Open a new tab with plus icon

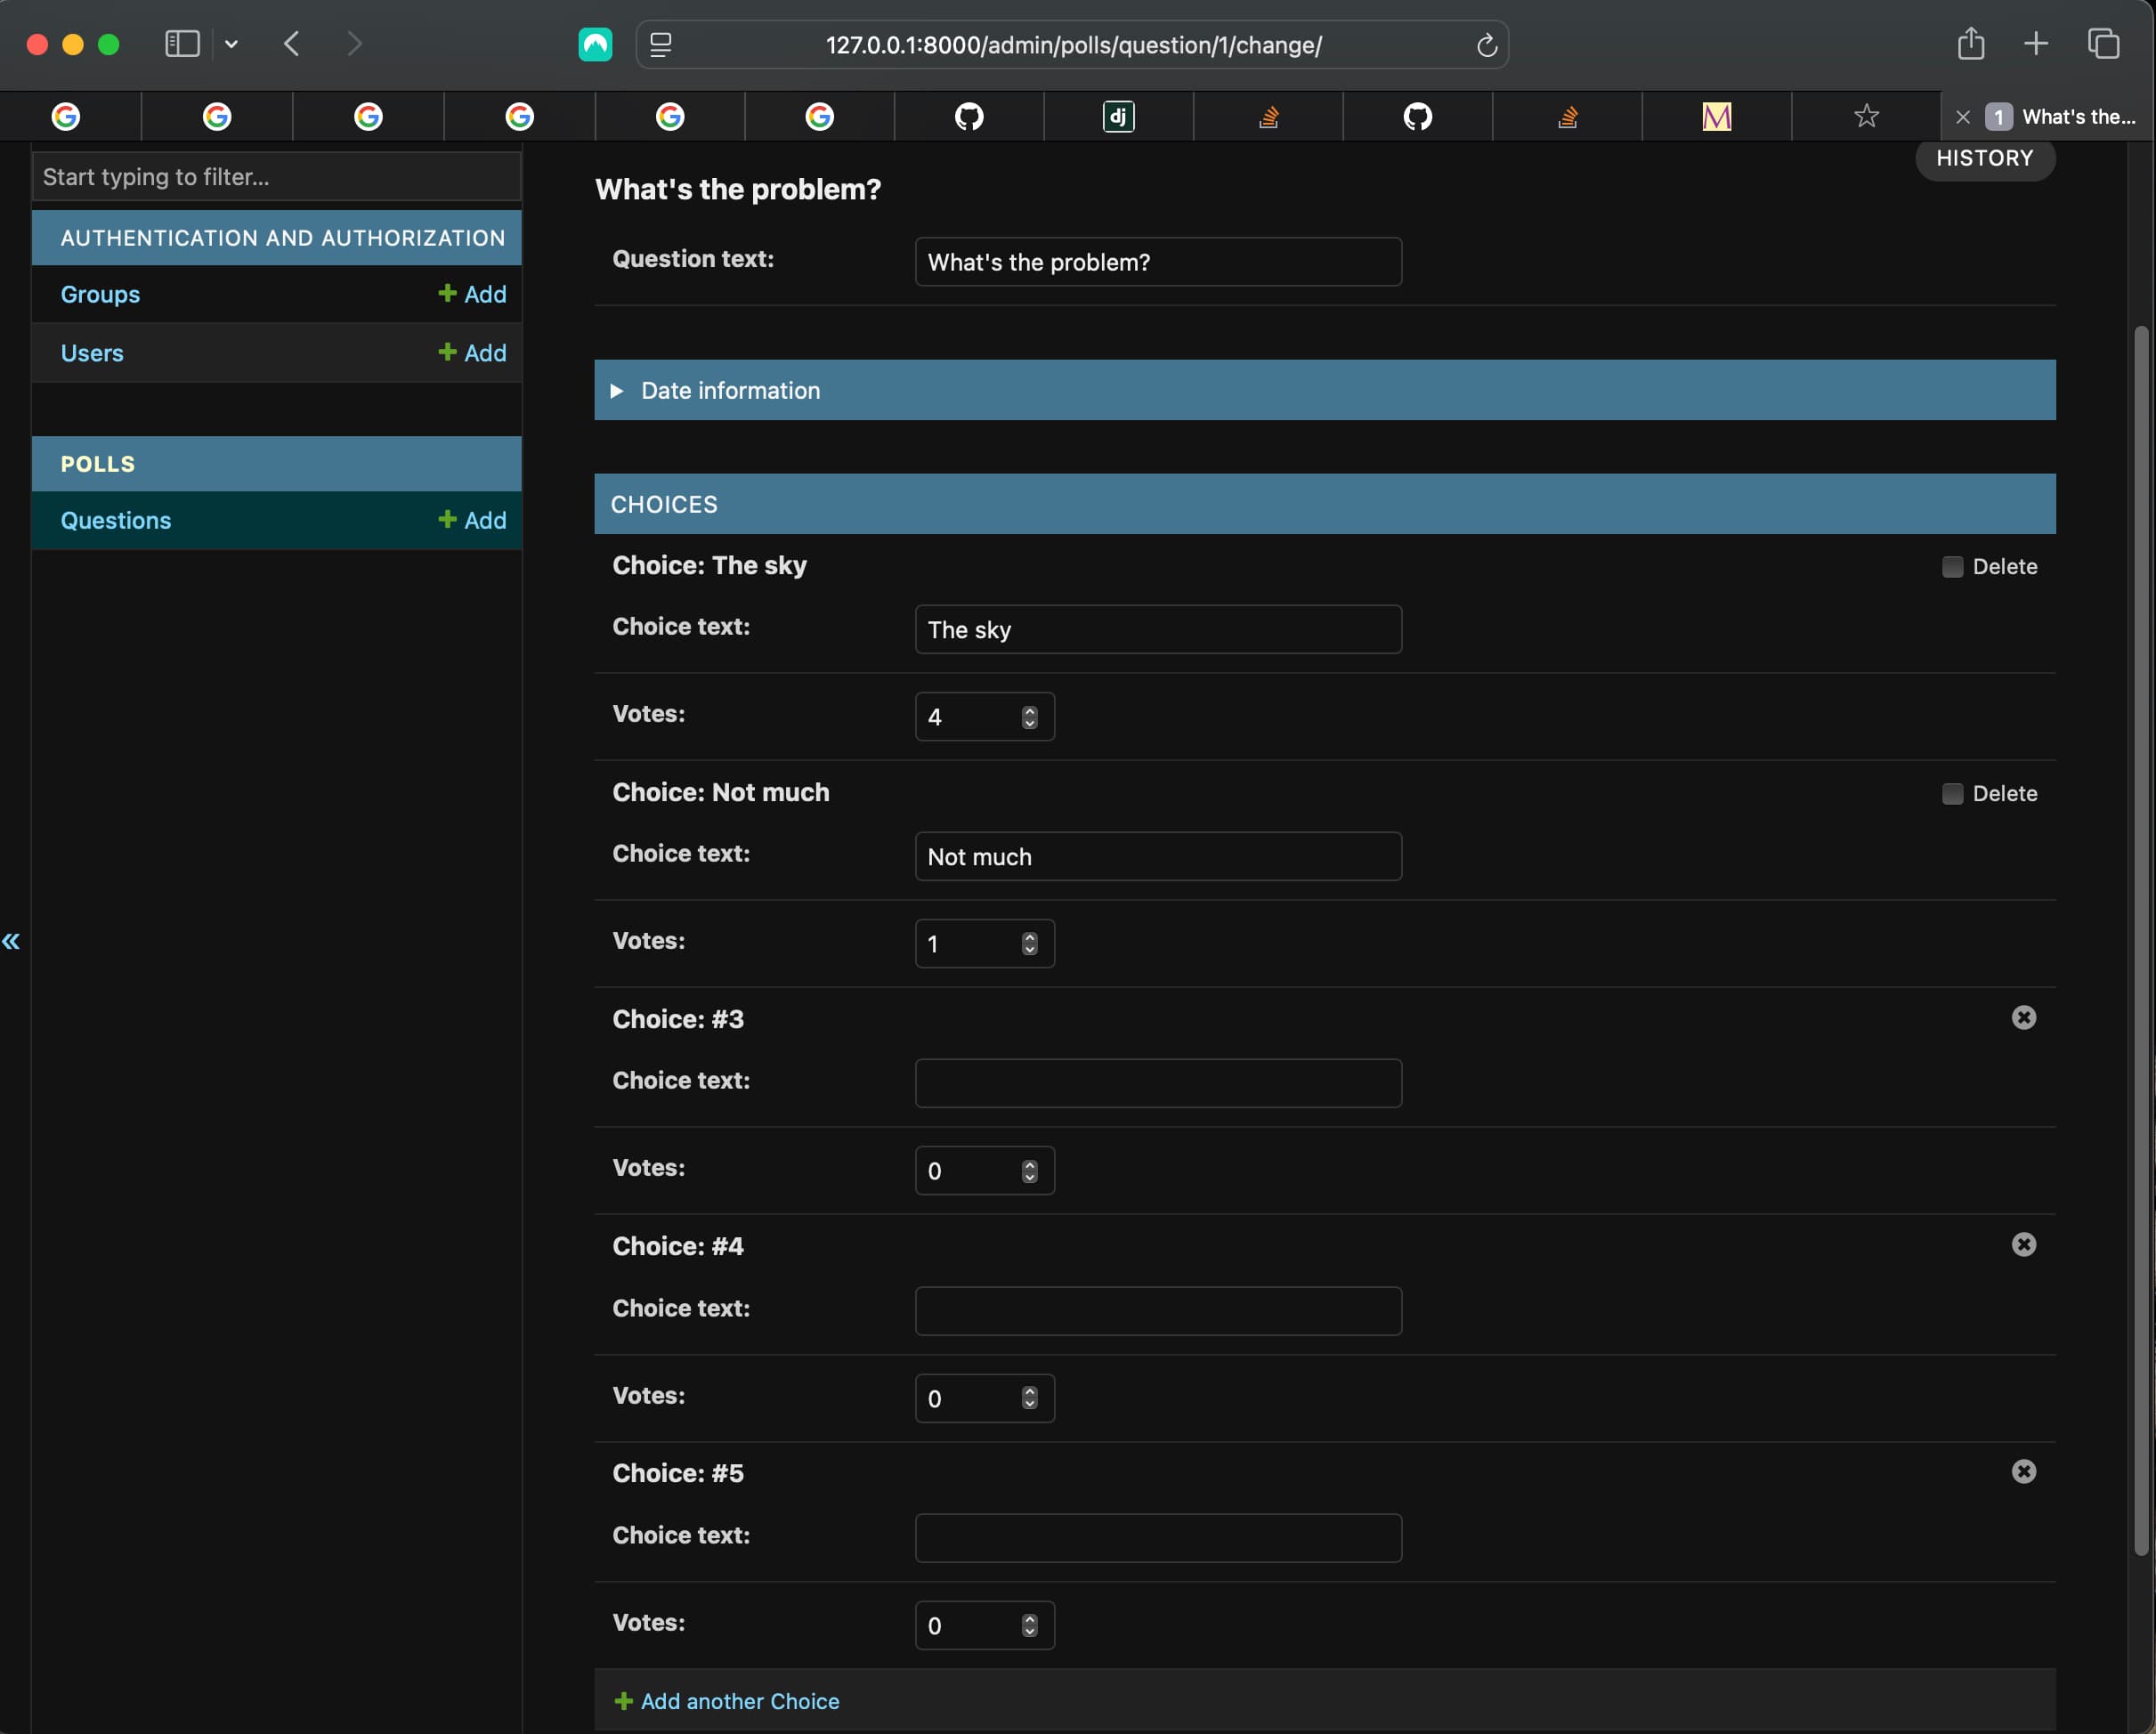2036,44
